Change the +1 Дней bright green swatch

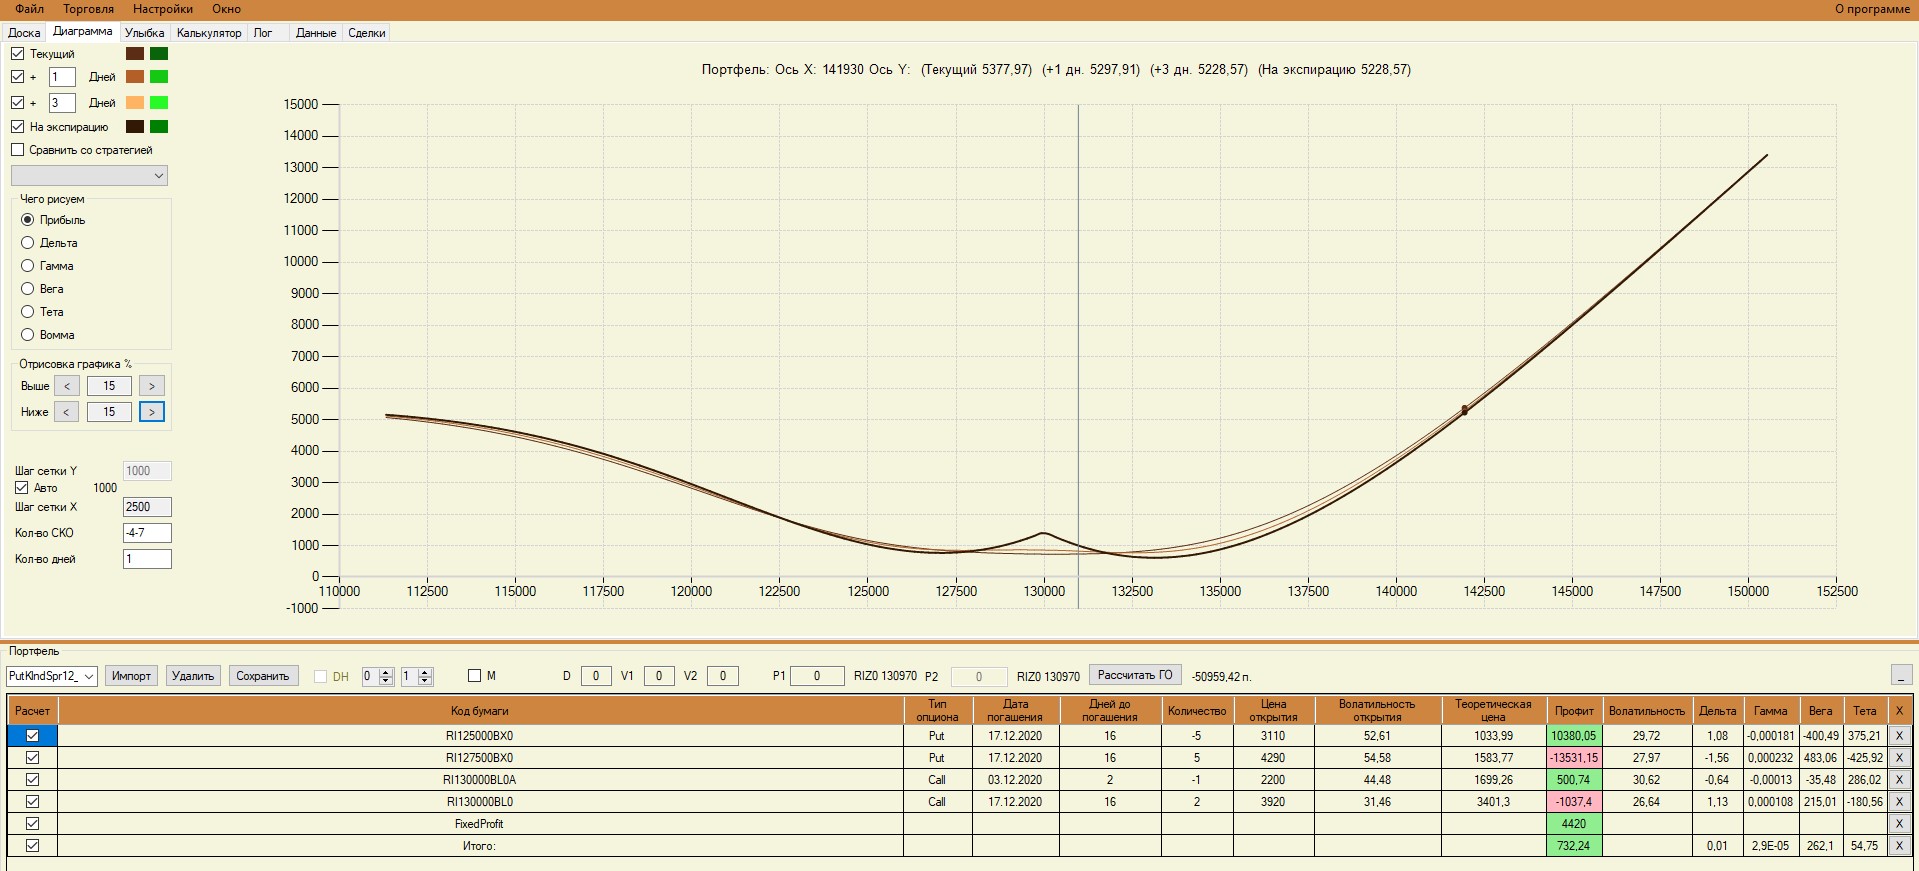tap(159, 77)
